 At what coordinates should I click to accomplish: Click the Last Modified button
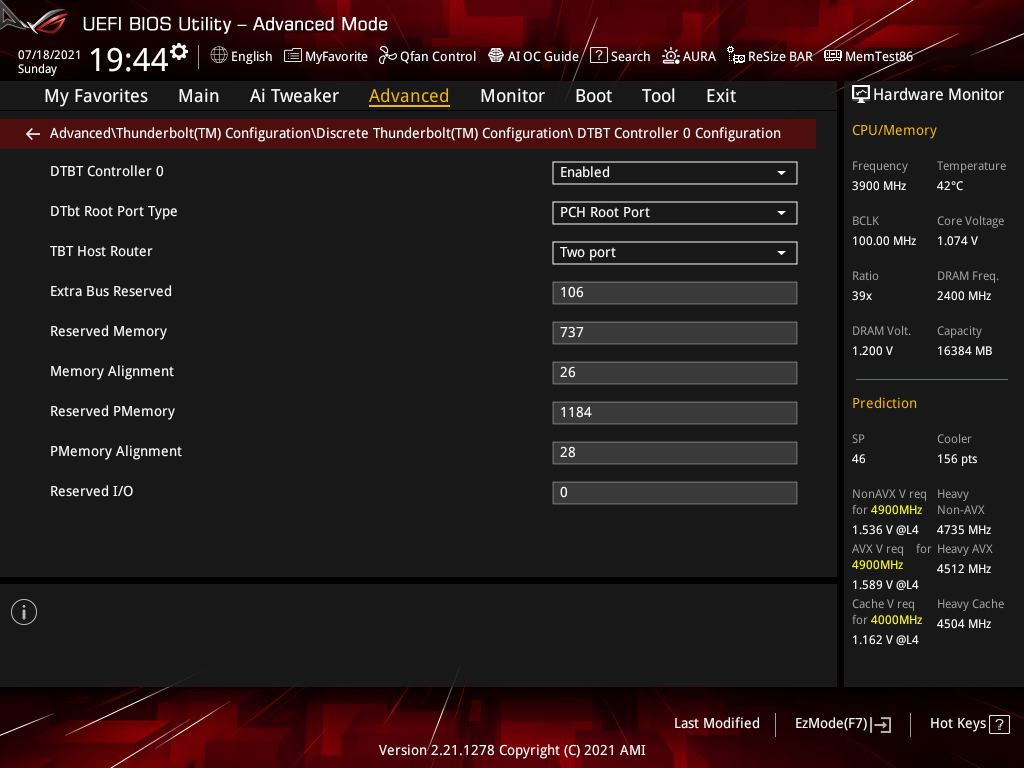[x=716, y=723]
